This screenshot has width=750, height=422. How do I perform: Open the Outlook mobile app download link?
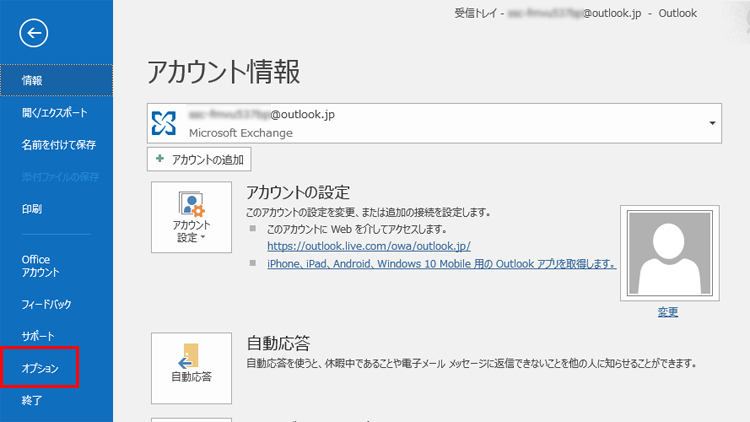point(441,264)
